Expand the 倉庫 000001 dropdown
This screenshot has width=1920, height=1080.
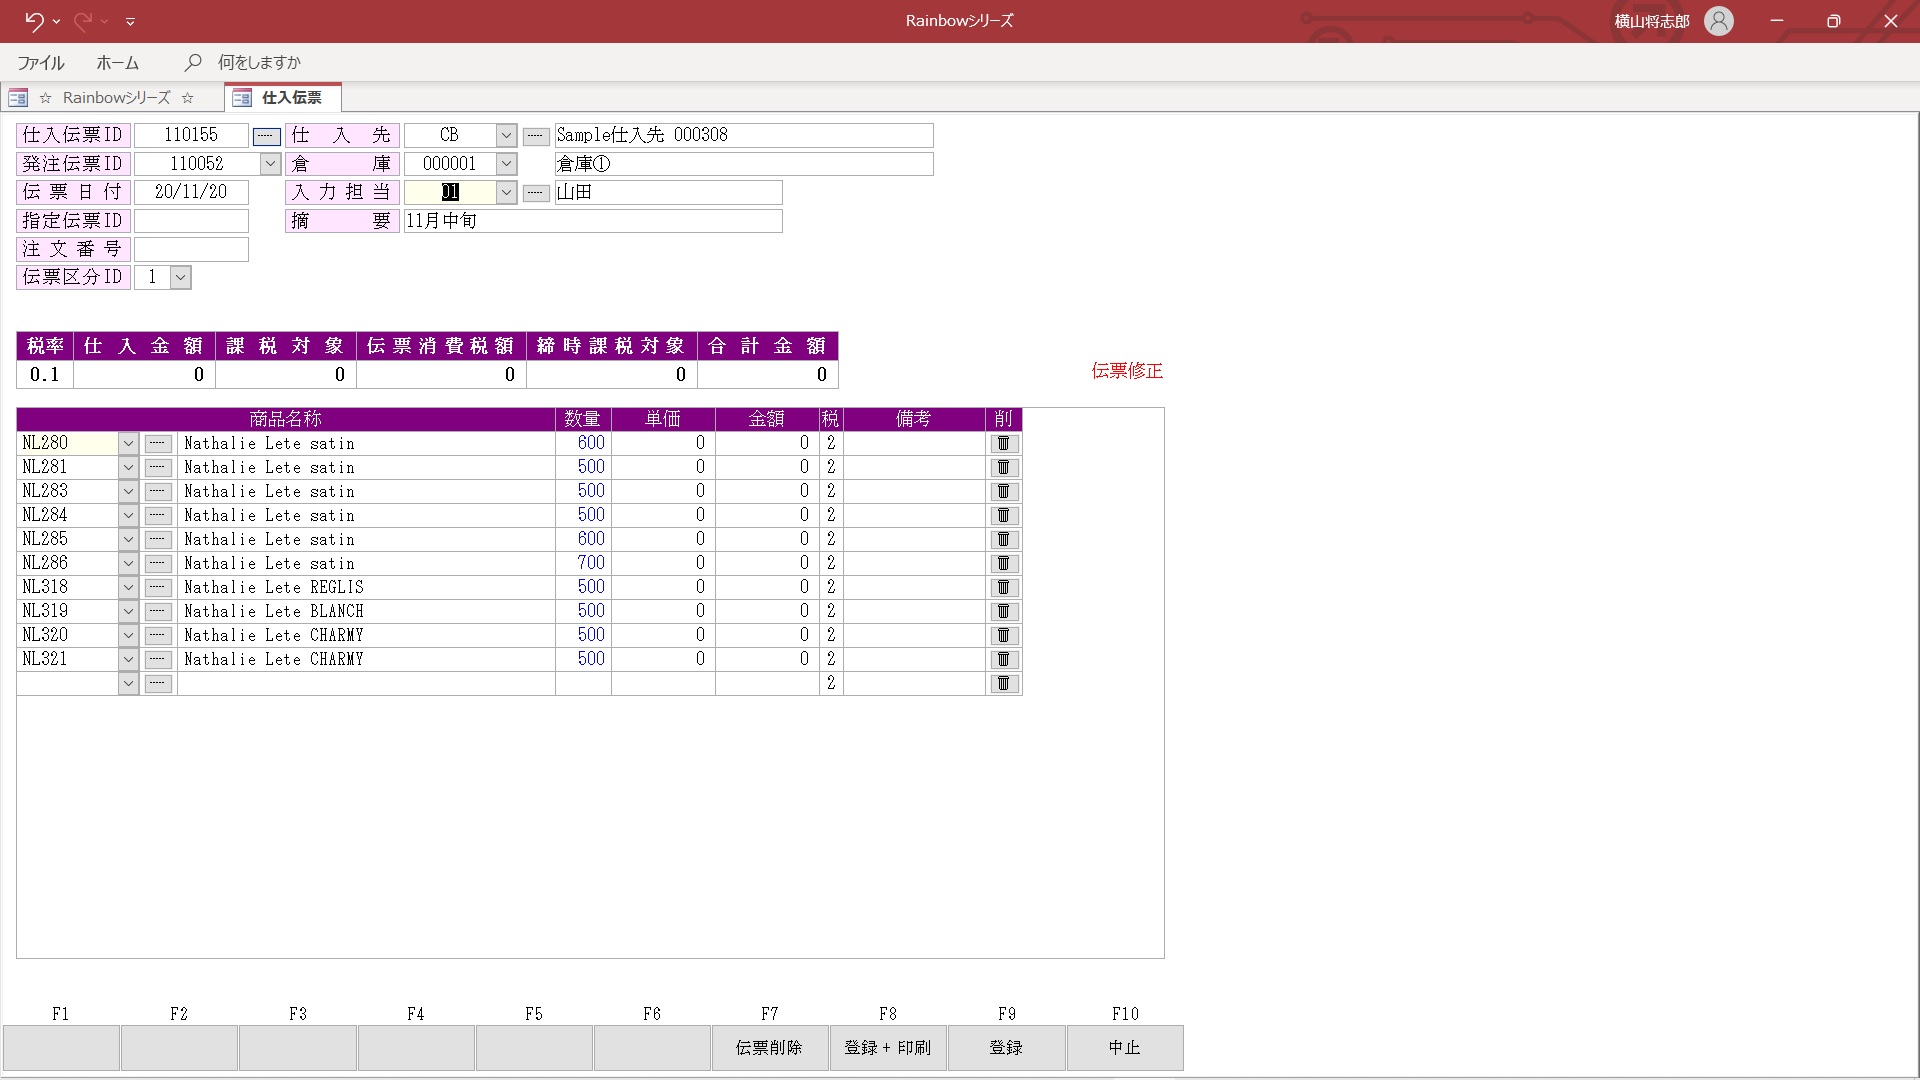pyautogui.click(x=506, y=164)
